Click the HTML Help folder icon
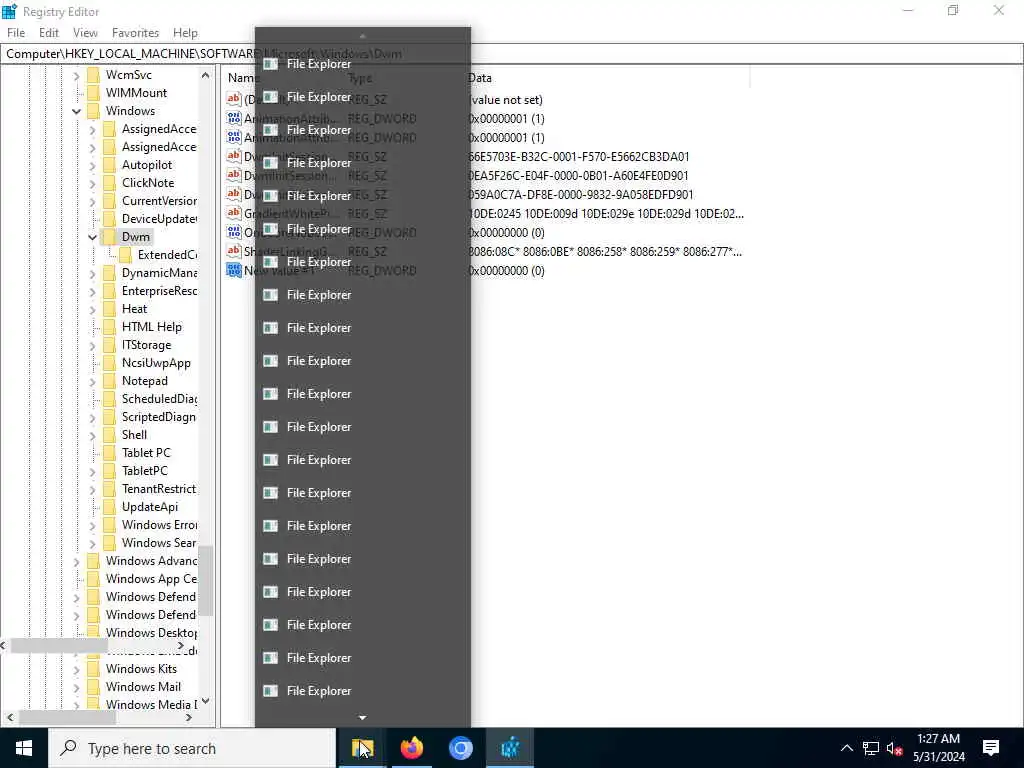This screenshot has width=1024, height=768. click(x=110, y=327)
